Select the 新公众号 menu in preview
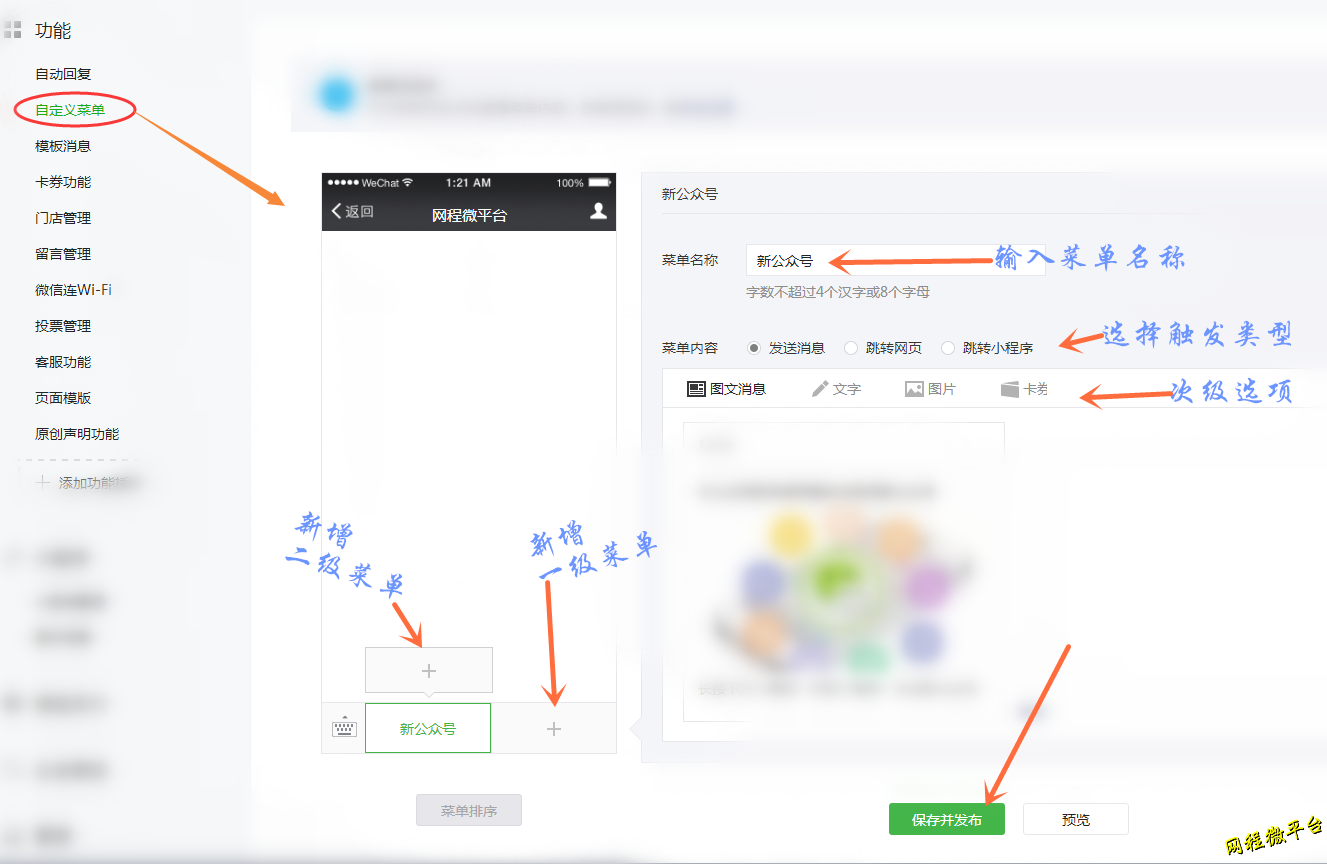 428,728
